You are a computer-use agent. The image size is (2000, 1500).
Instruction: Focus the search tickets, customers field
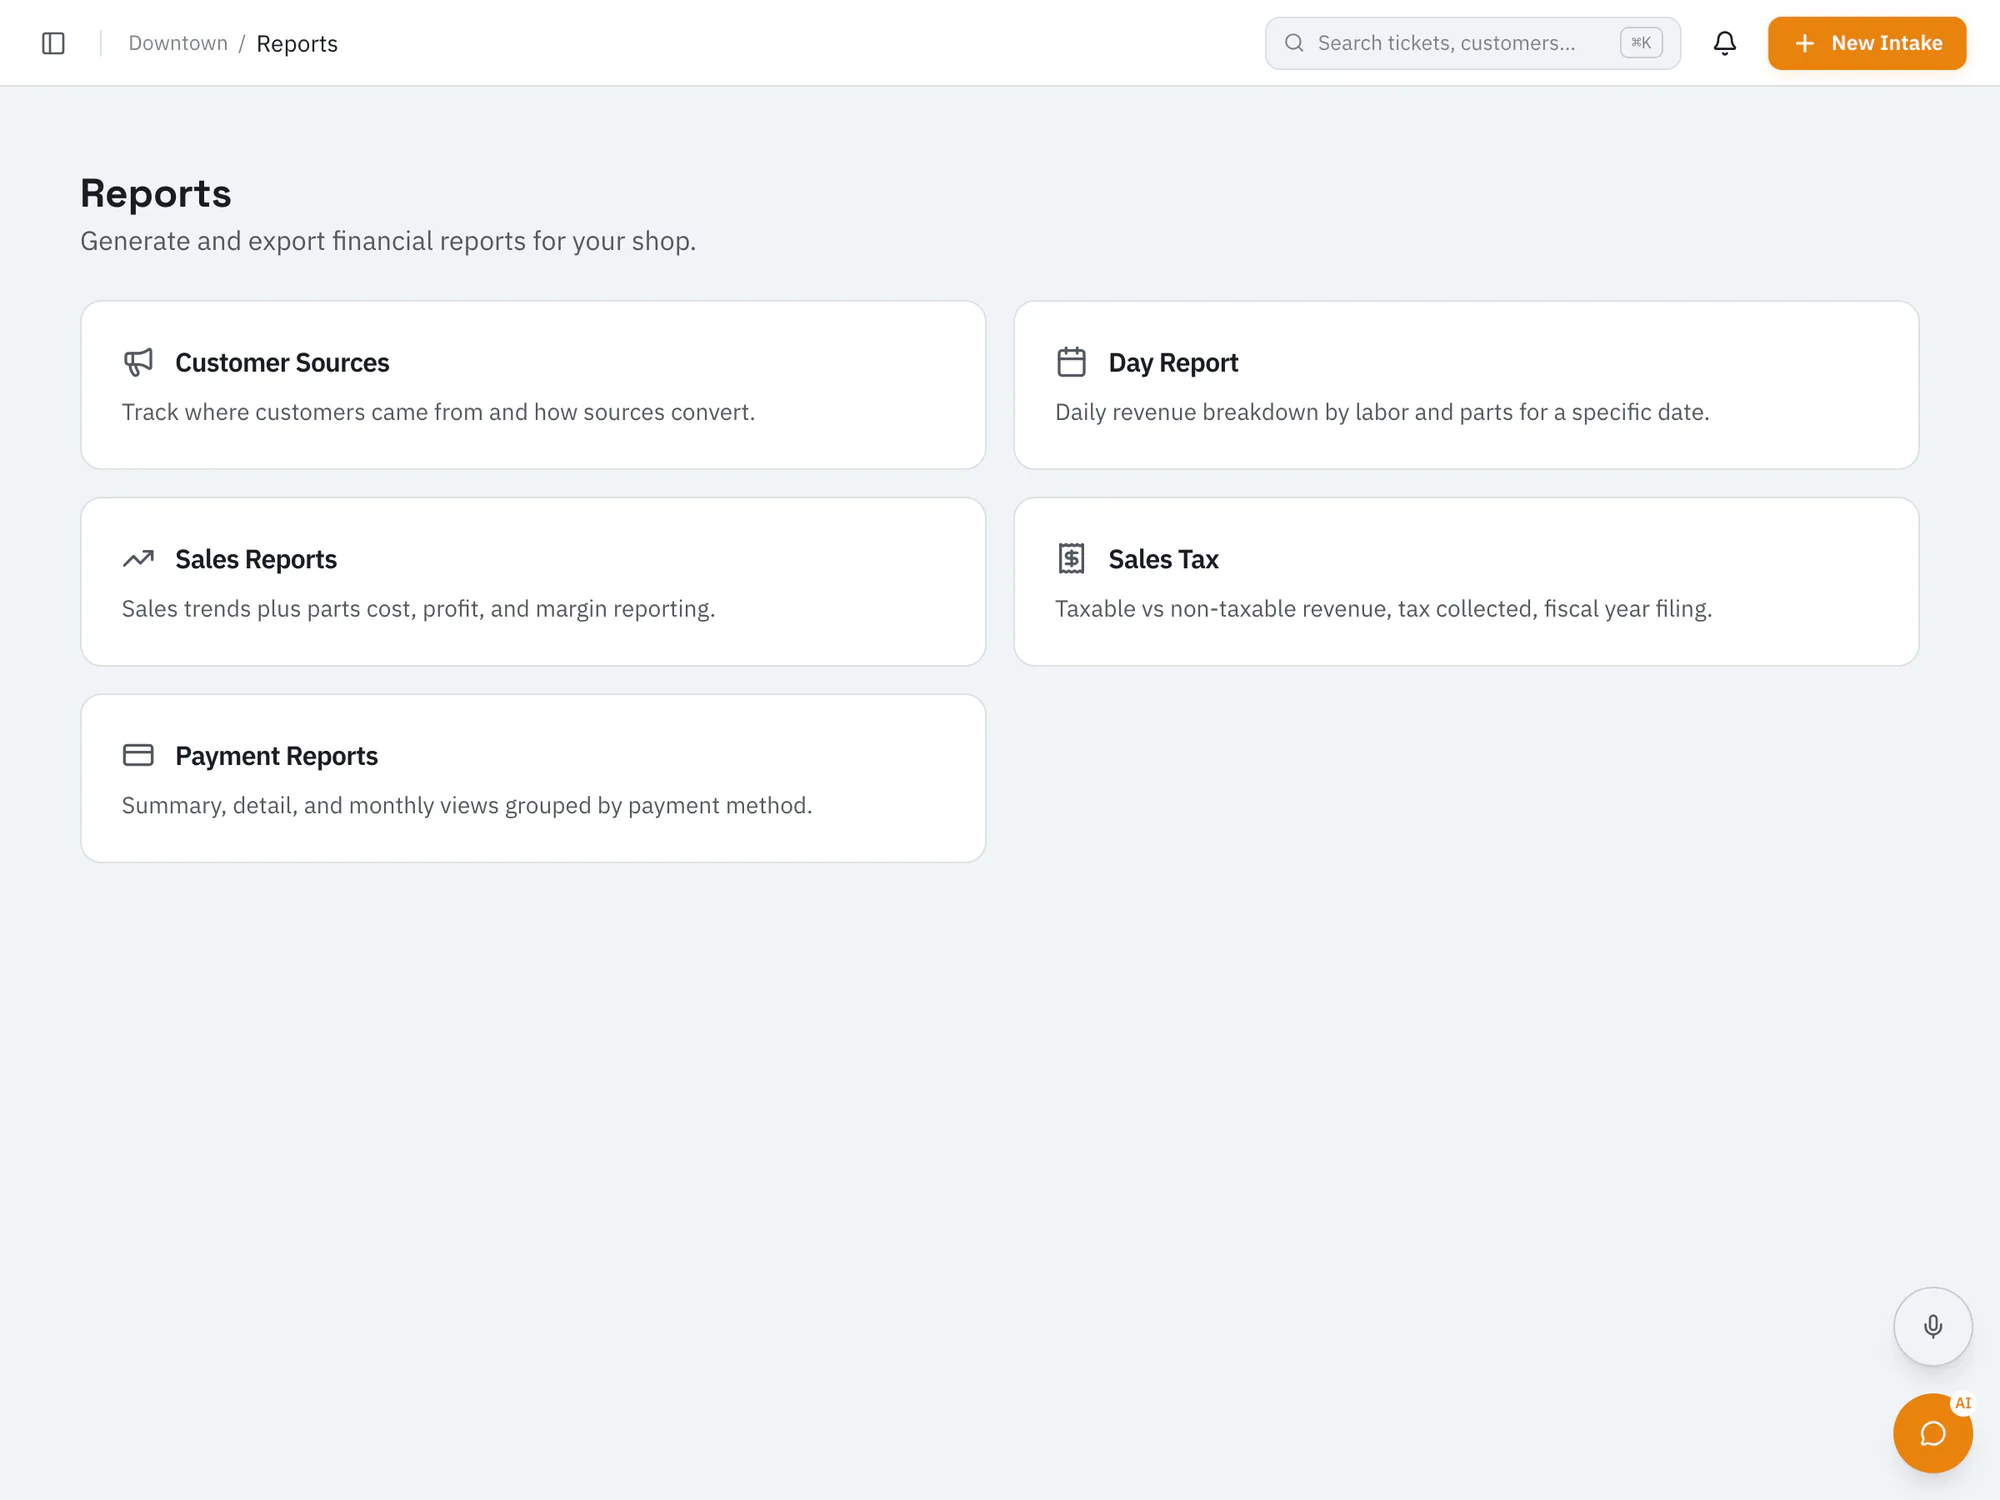click(x=1472, y=43)
